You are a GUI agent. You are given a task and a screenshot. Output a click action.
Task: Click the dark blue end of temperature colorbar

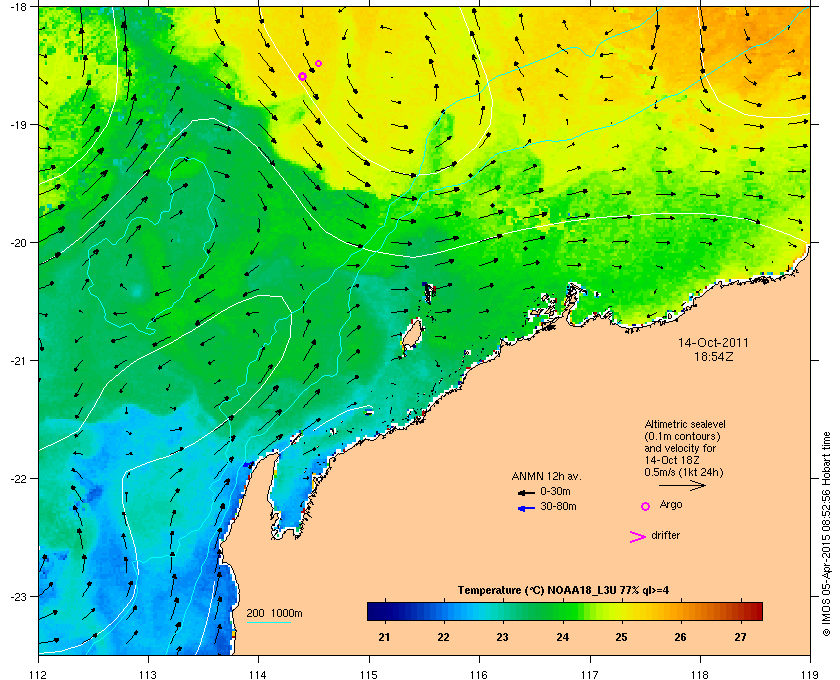[x=375, y=611]
